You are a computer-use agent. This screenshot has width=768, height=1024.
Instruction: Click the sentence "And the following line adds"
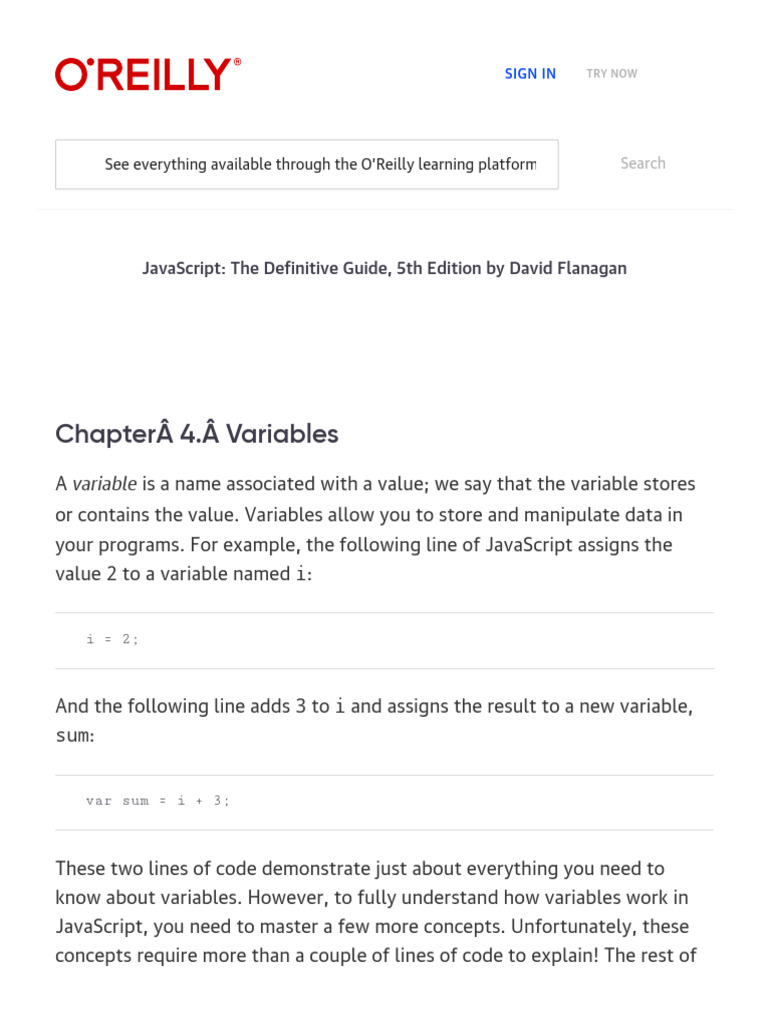coord(180,707)
